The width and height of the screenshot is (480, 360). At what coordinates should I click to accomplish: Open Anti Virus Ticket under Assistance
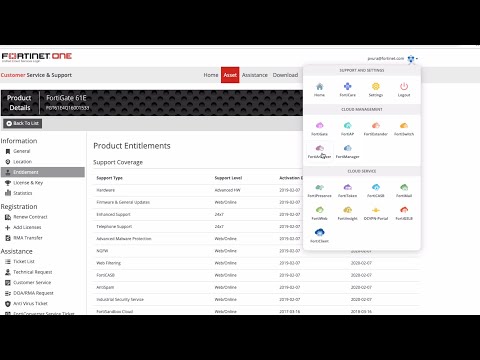point(26,304)
